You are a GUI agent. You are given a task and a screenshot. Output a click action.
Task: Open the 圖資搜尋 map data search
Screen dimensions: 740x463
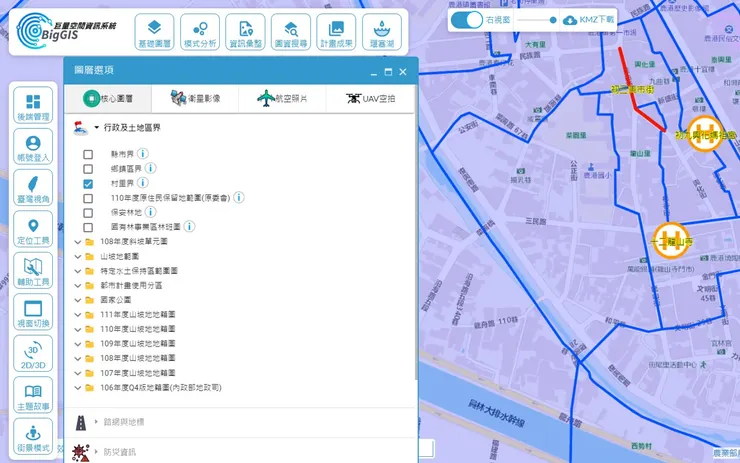(291, 32)
